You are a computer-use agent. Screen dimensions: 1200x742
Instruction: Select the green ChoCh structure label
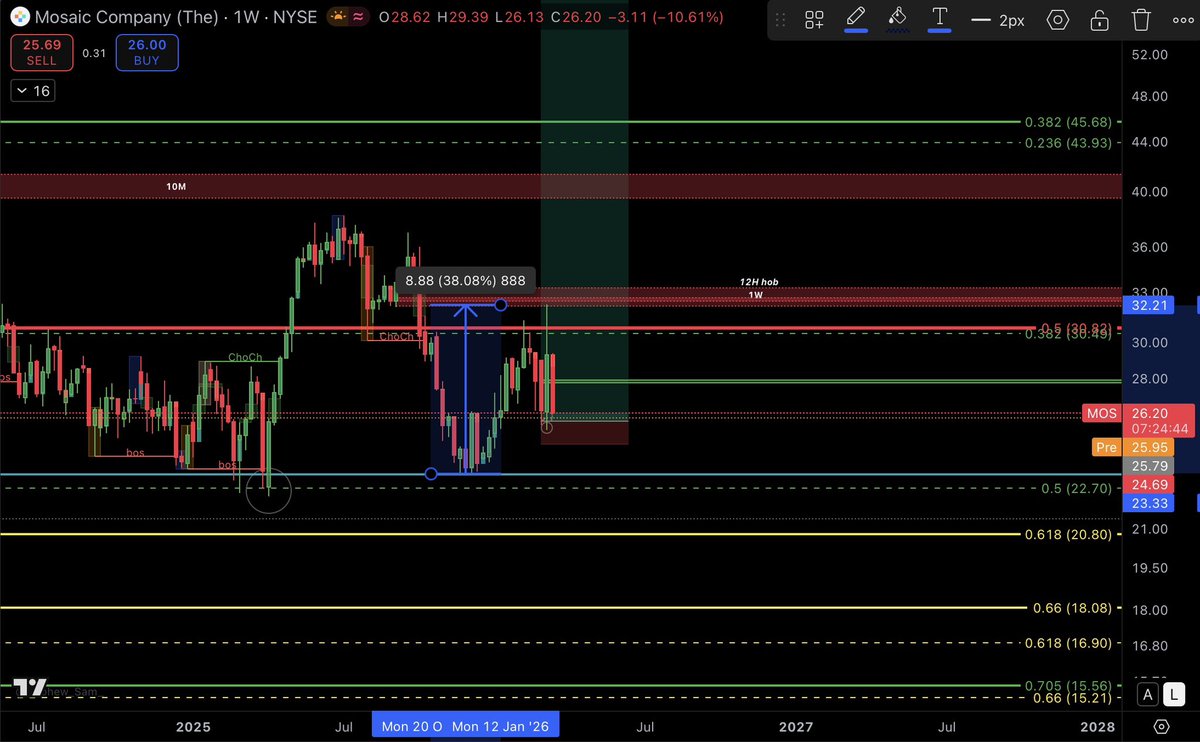coord(245,357)
